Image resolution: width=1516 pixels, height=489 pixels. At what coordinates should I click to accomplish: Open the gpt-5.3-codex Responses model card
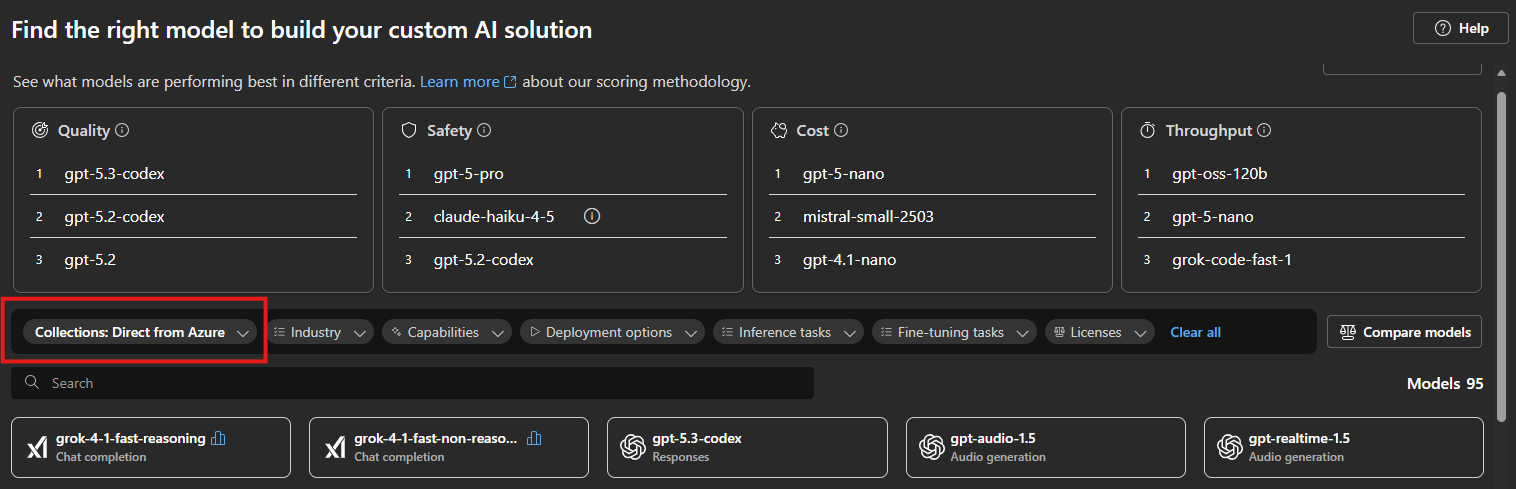pyautogui.click(x=747, y=447)
